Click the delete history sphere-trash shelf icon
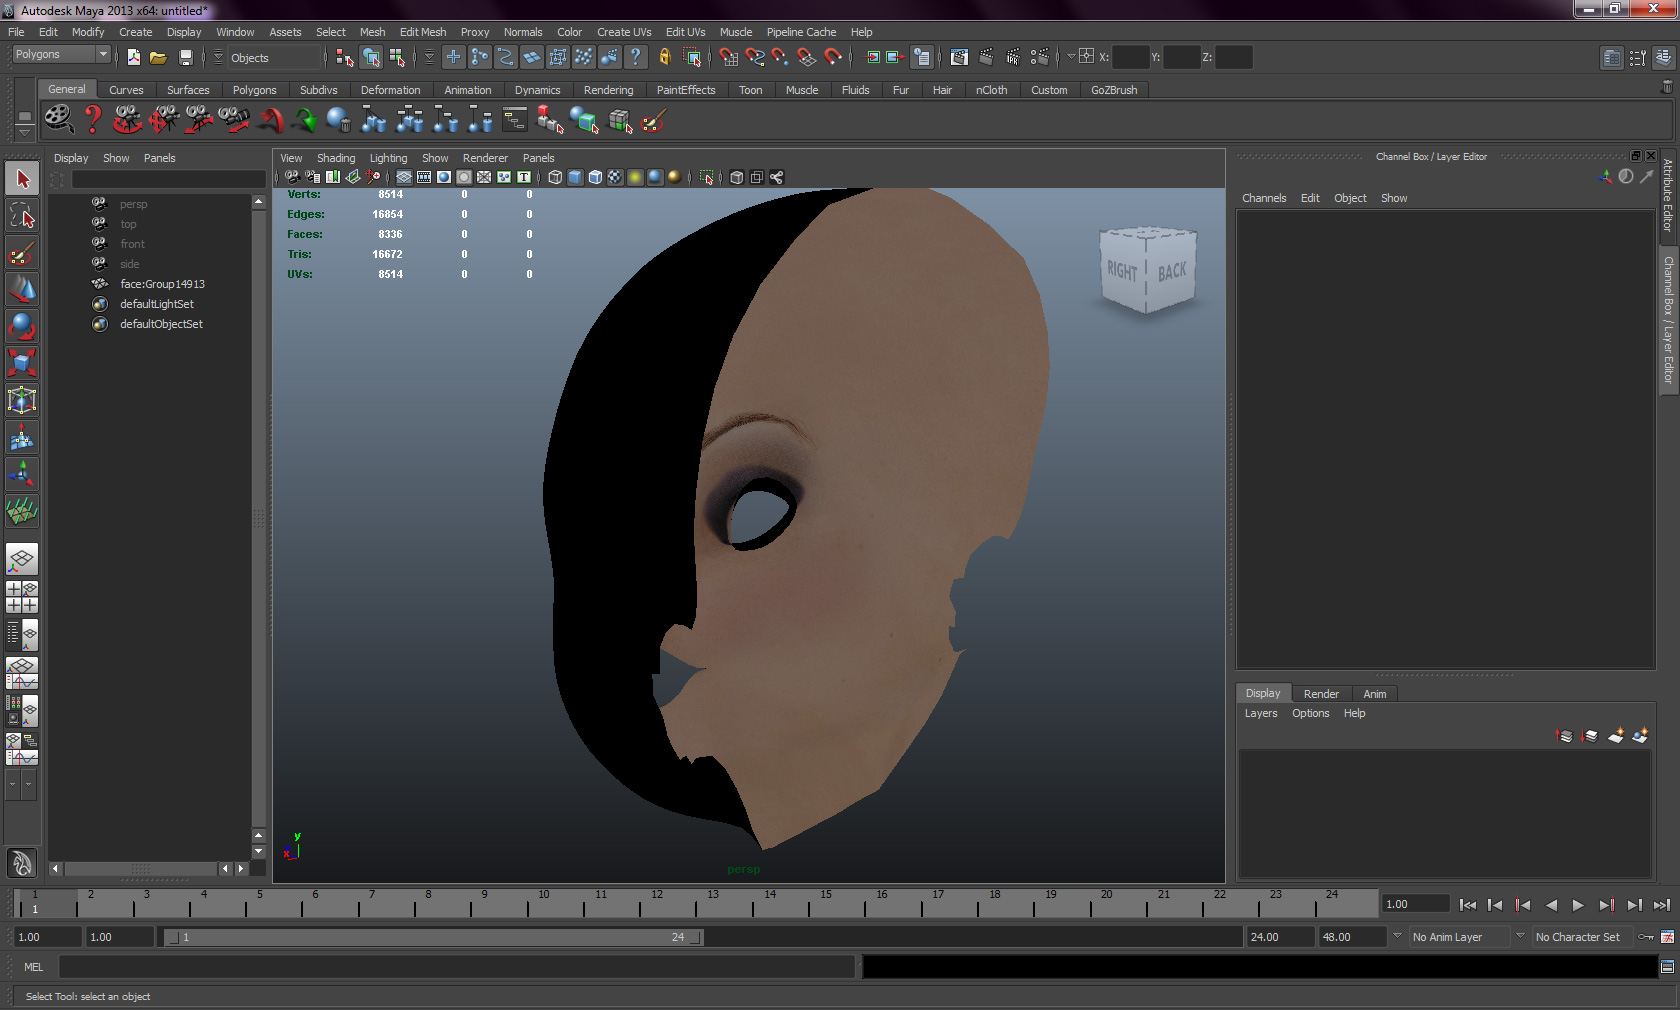 click(x=339, y=120)
